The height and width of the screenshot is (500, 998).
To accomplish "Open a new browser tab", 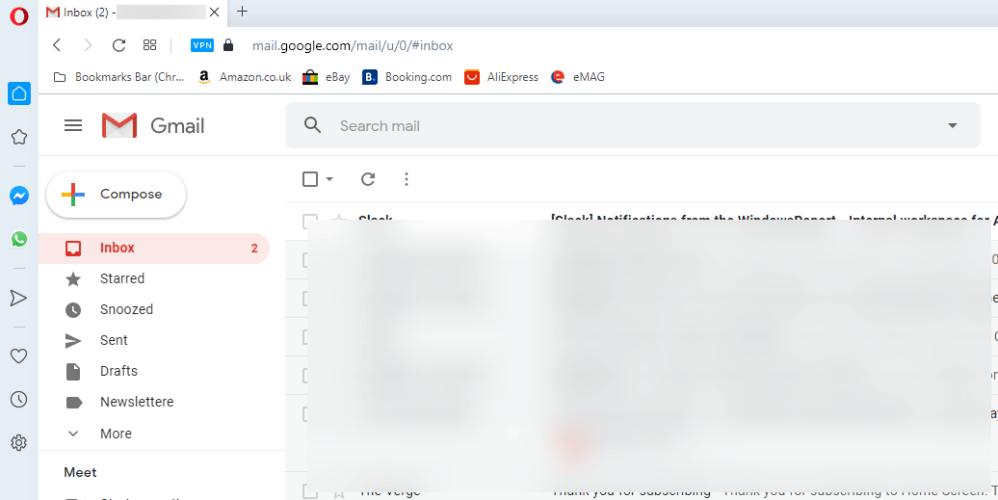I will pos(242,11).
